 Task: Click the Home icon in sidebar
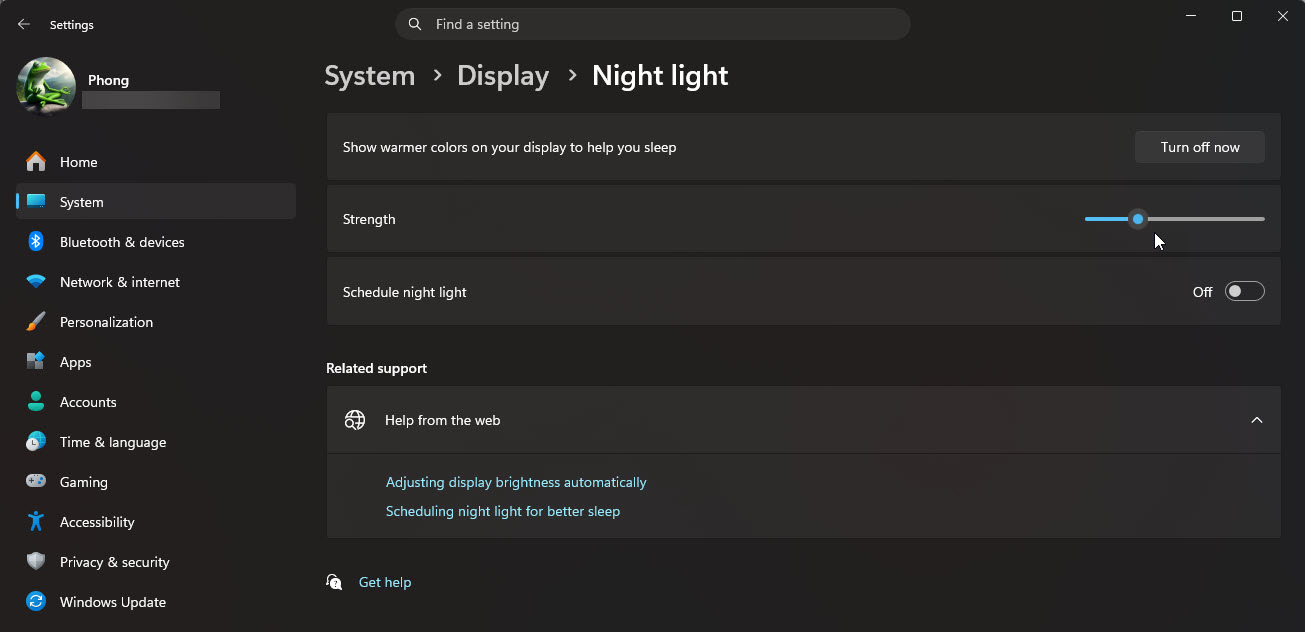click(x=36, y=162)
